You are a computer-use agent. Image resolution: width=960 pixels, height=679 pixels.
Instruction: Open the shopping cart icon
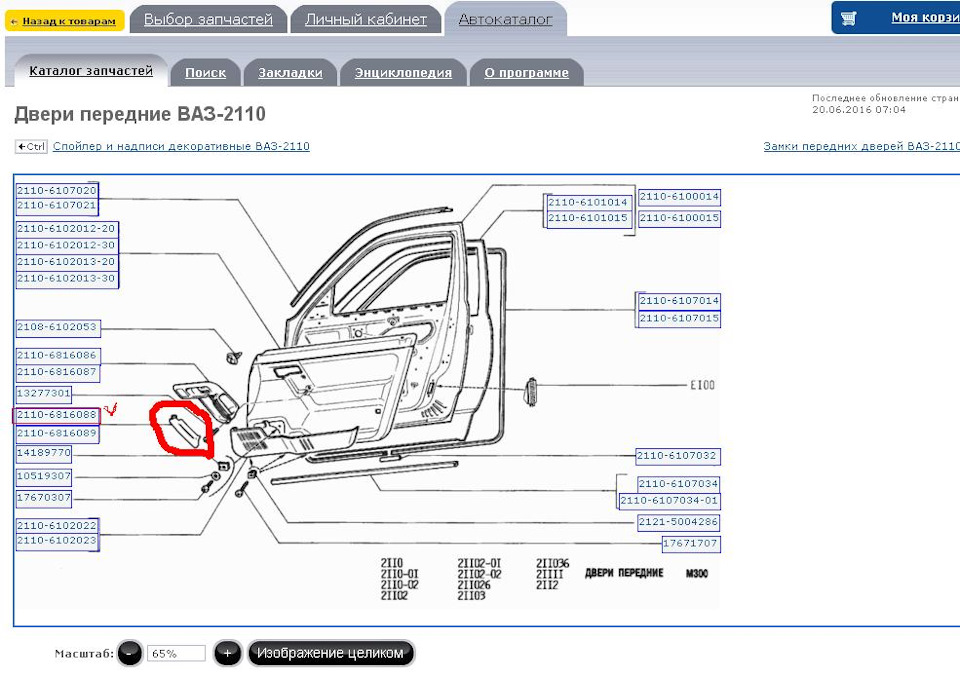pyautogui.click(x=849, y=18)
